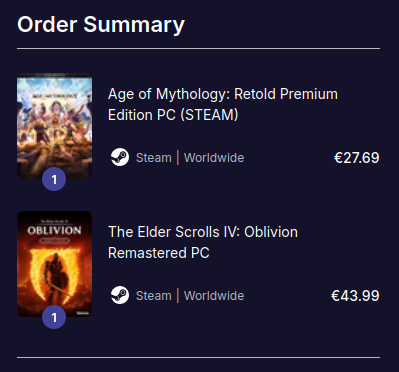Click the divider line below Order Summary

click(199, 49)
